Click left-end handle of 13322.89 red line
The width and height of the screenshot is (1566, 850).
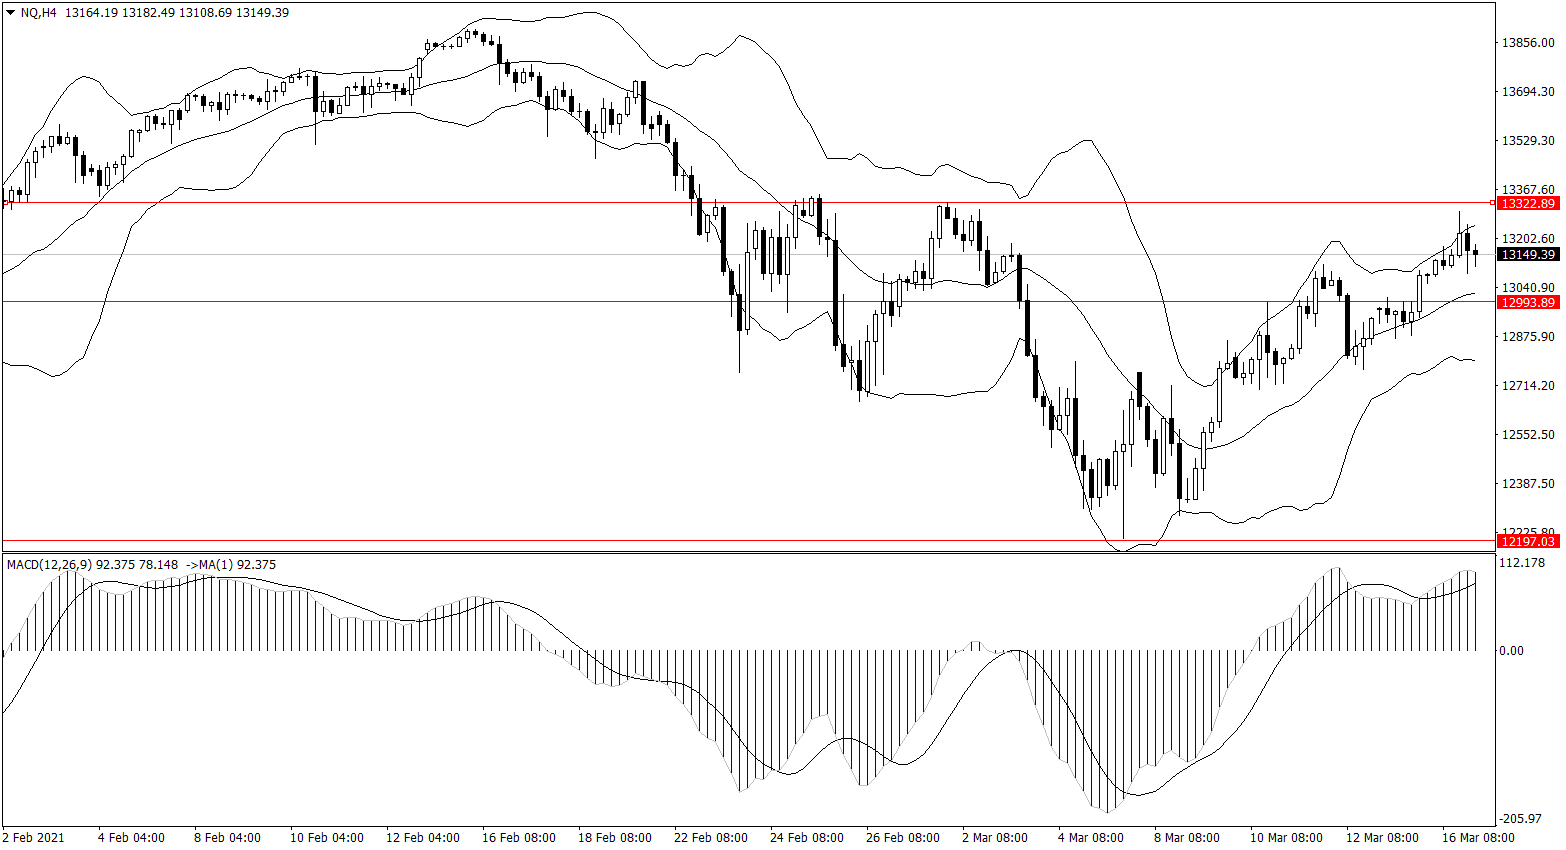(5, 203)
